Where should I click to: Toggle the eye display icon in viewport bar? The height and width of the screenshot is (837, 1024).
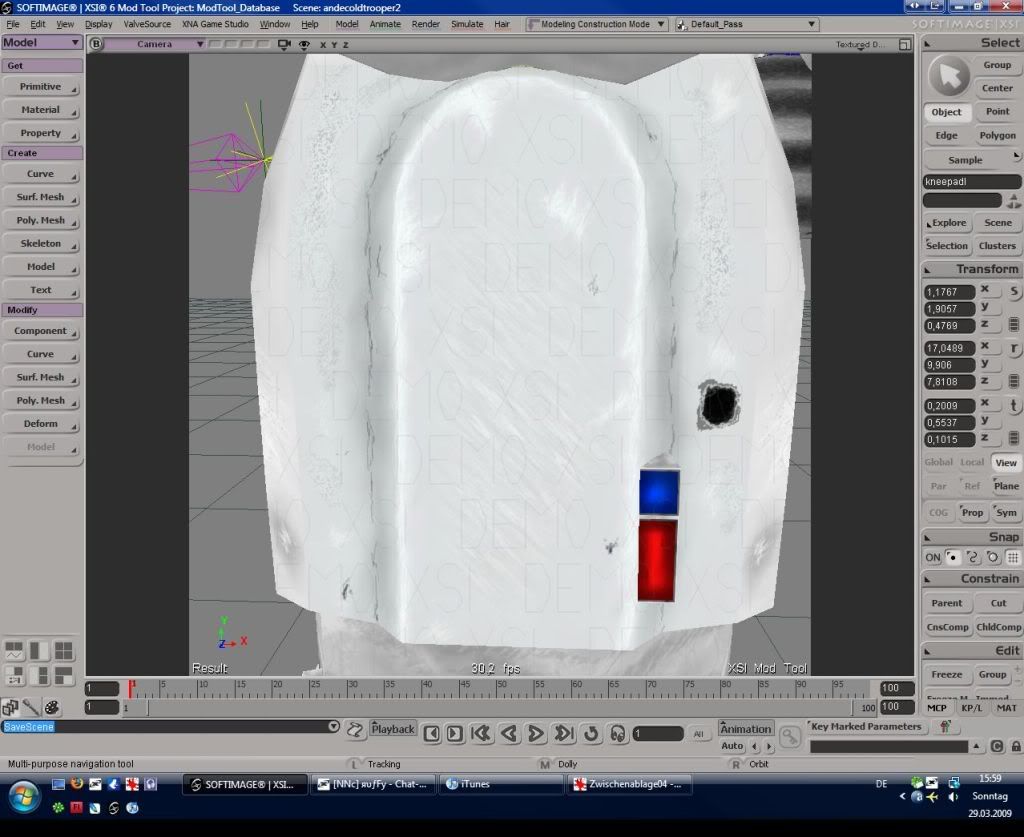click(304, 44)
